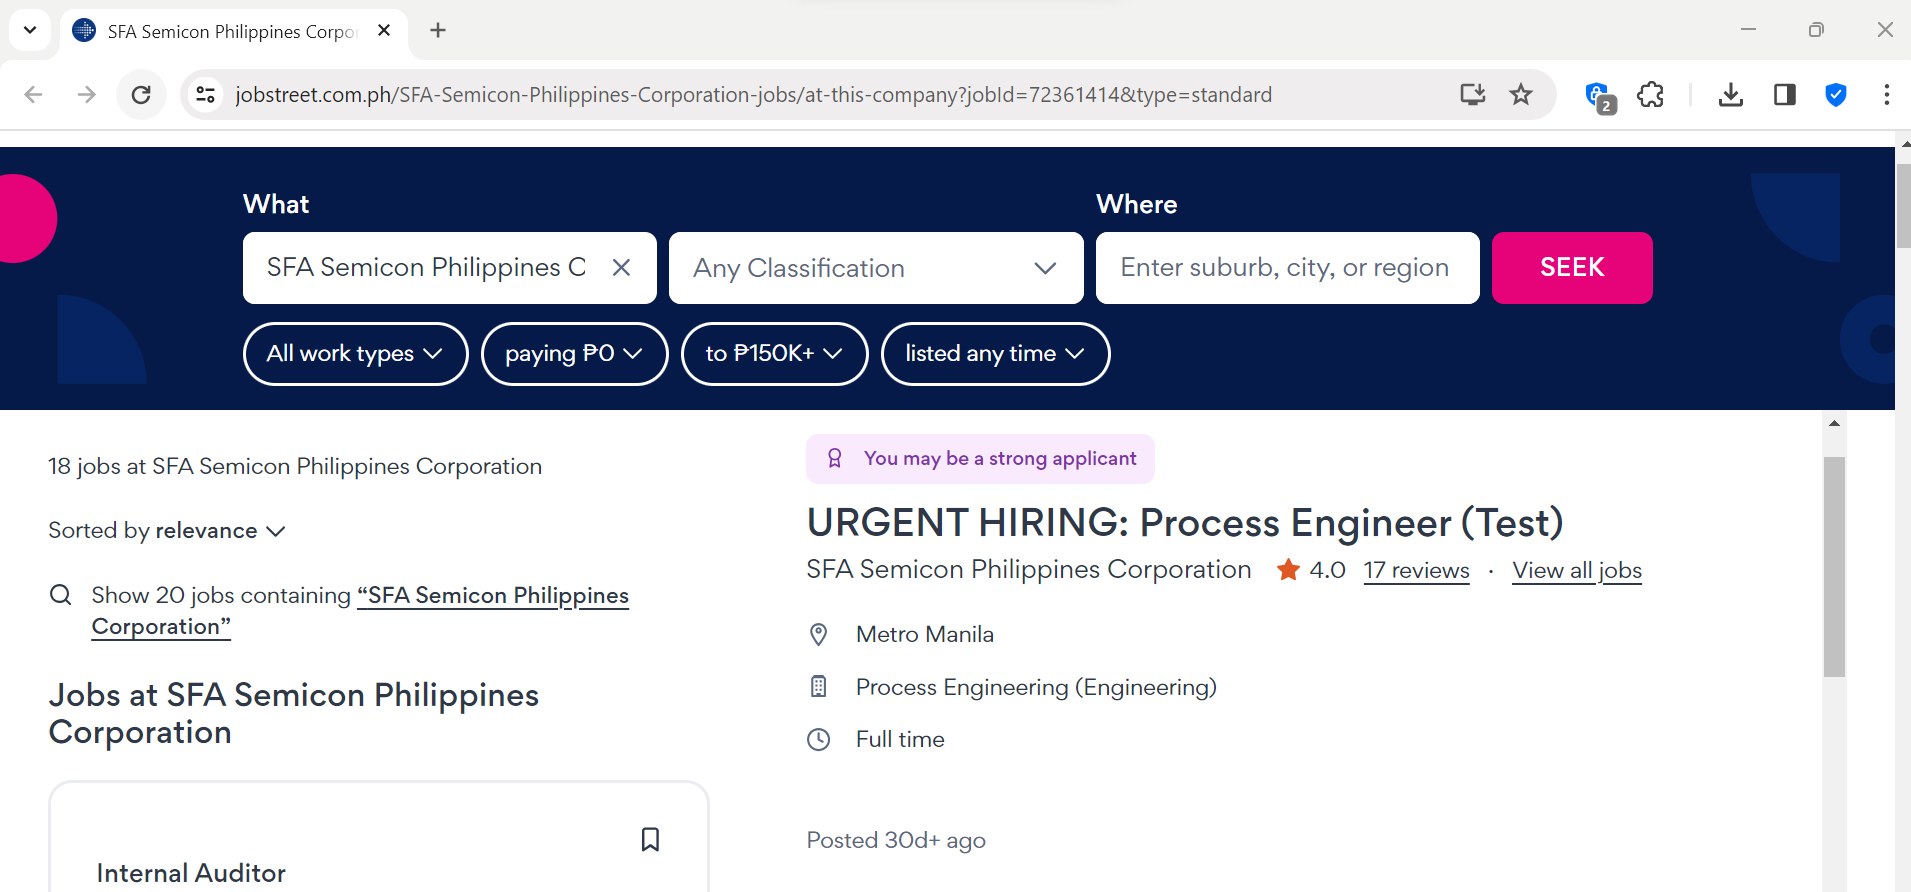Save the Internal Auditor job bookmark
1911x892 pixels.
click(x=650, y=839)
